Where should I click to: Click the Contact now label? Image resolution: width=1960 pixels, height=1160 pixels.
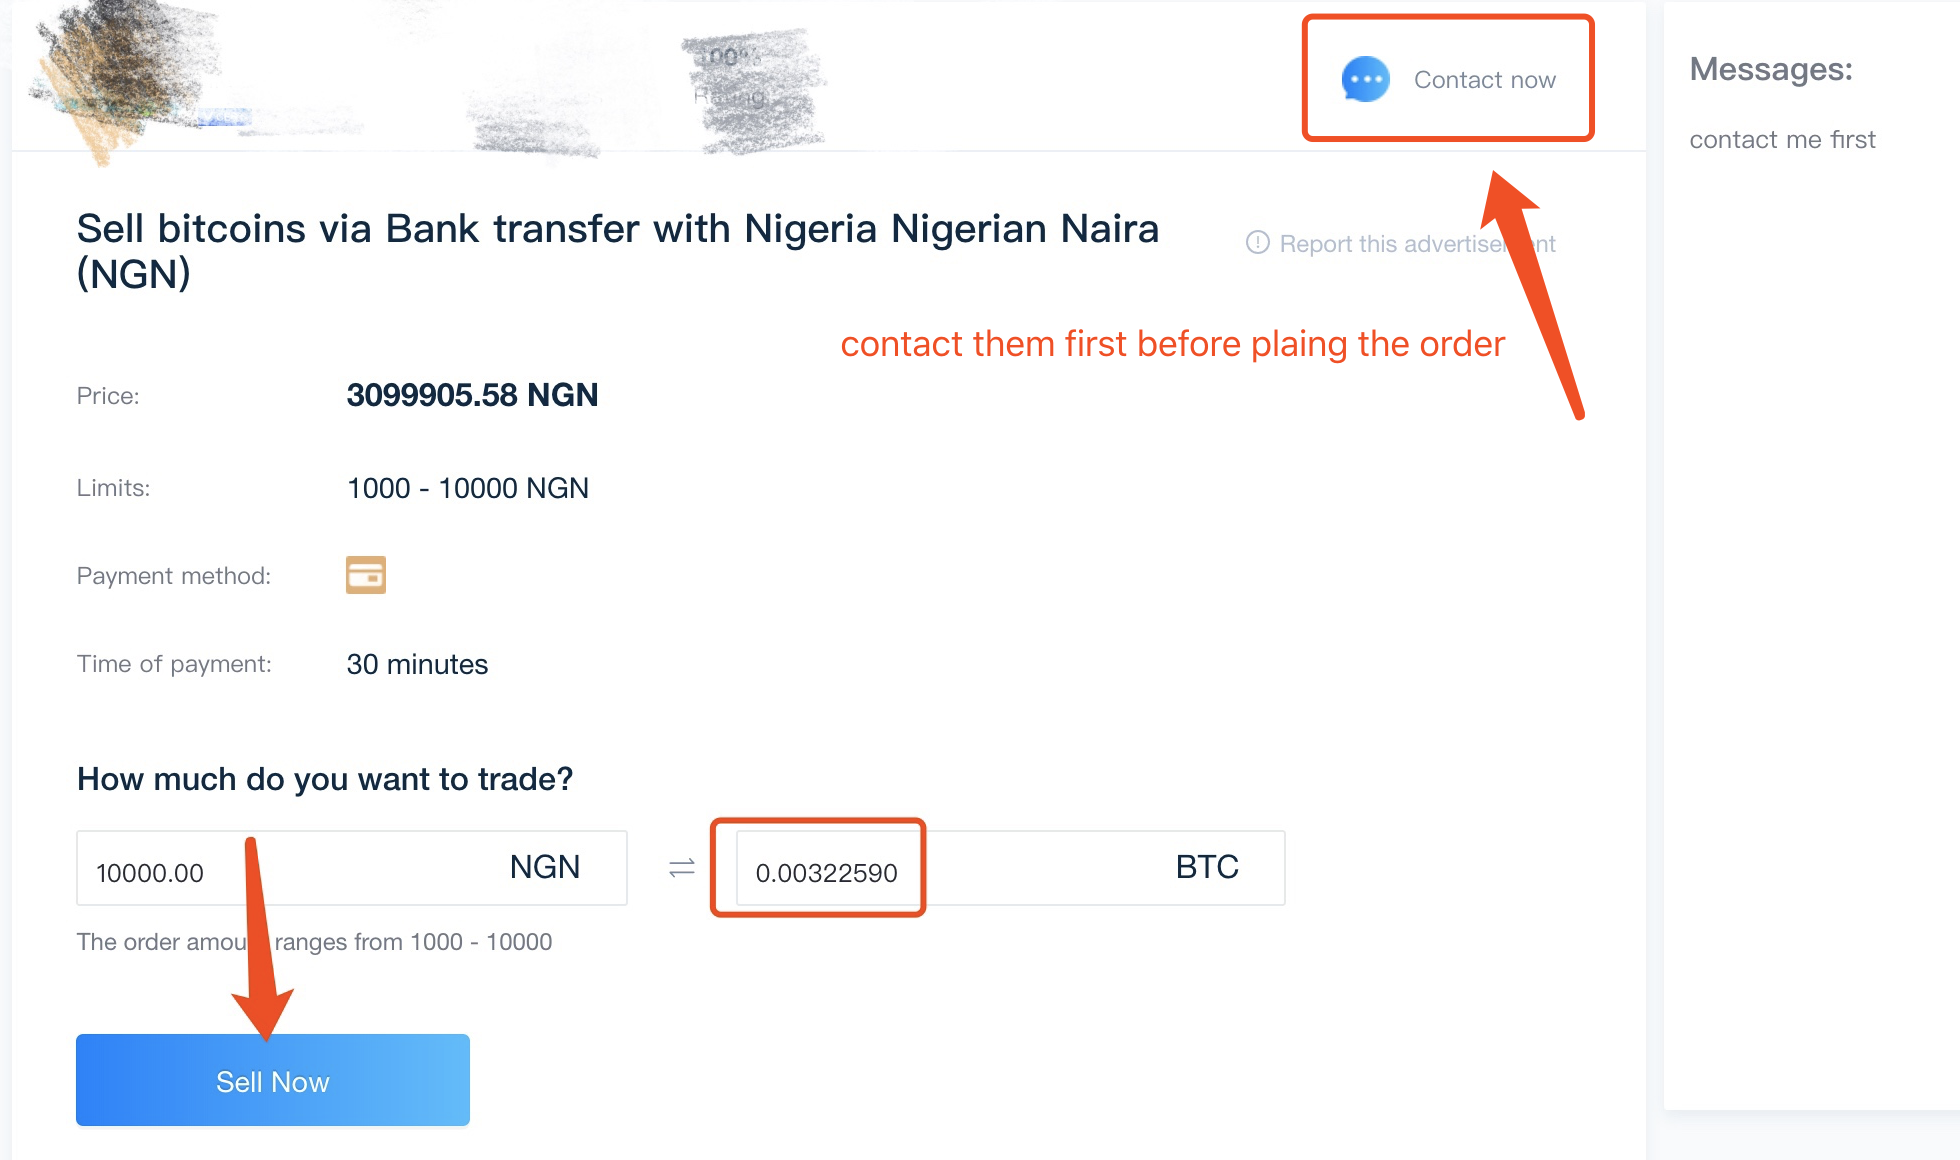coord(1484,80)
